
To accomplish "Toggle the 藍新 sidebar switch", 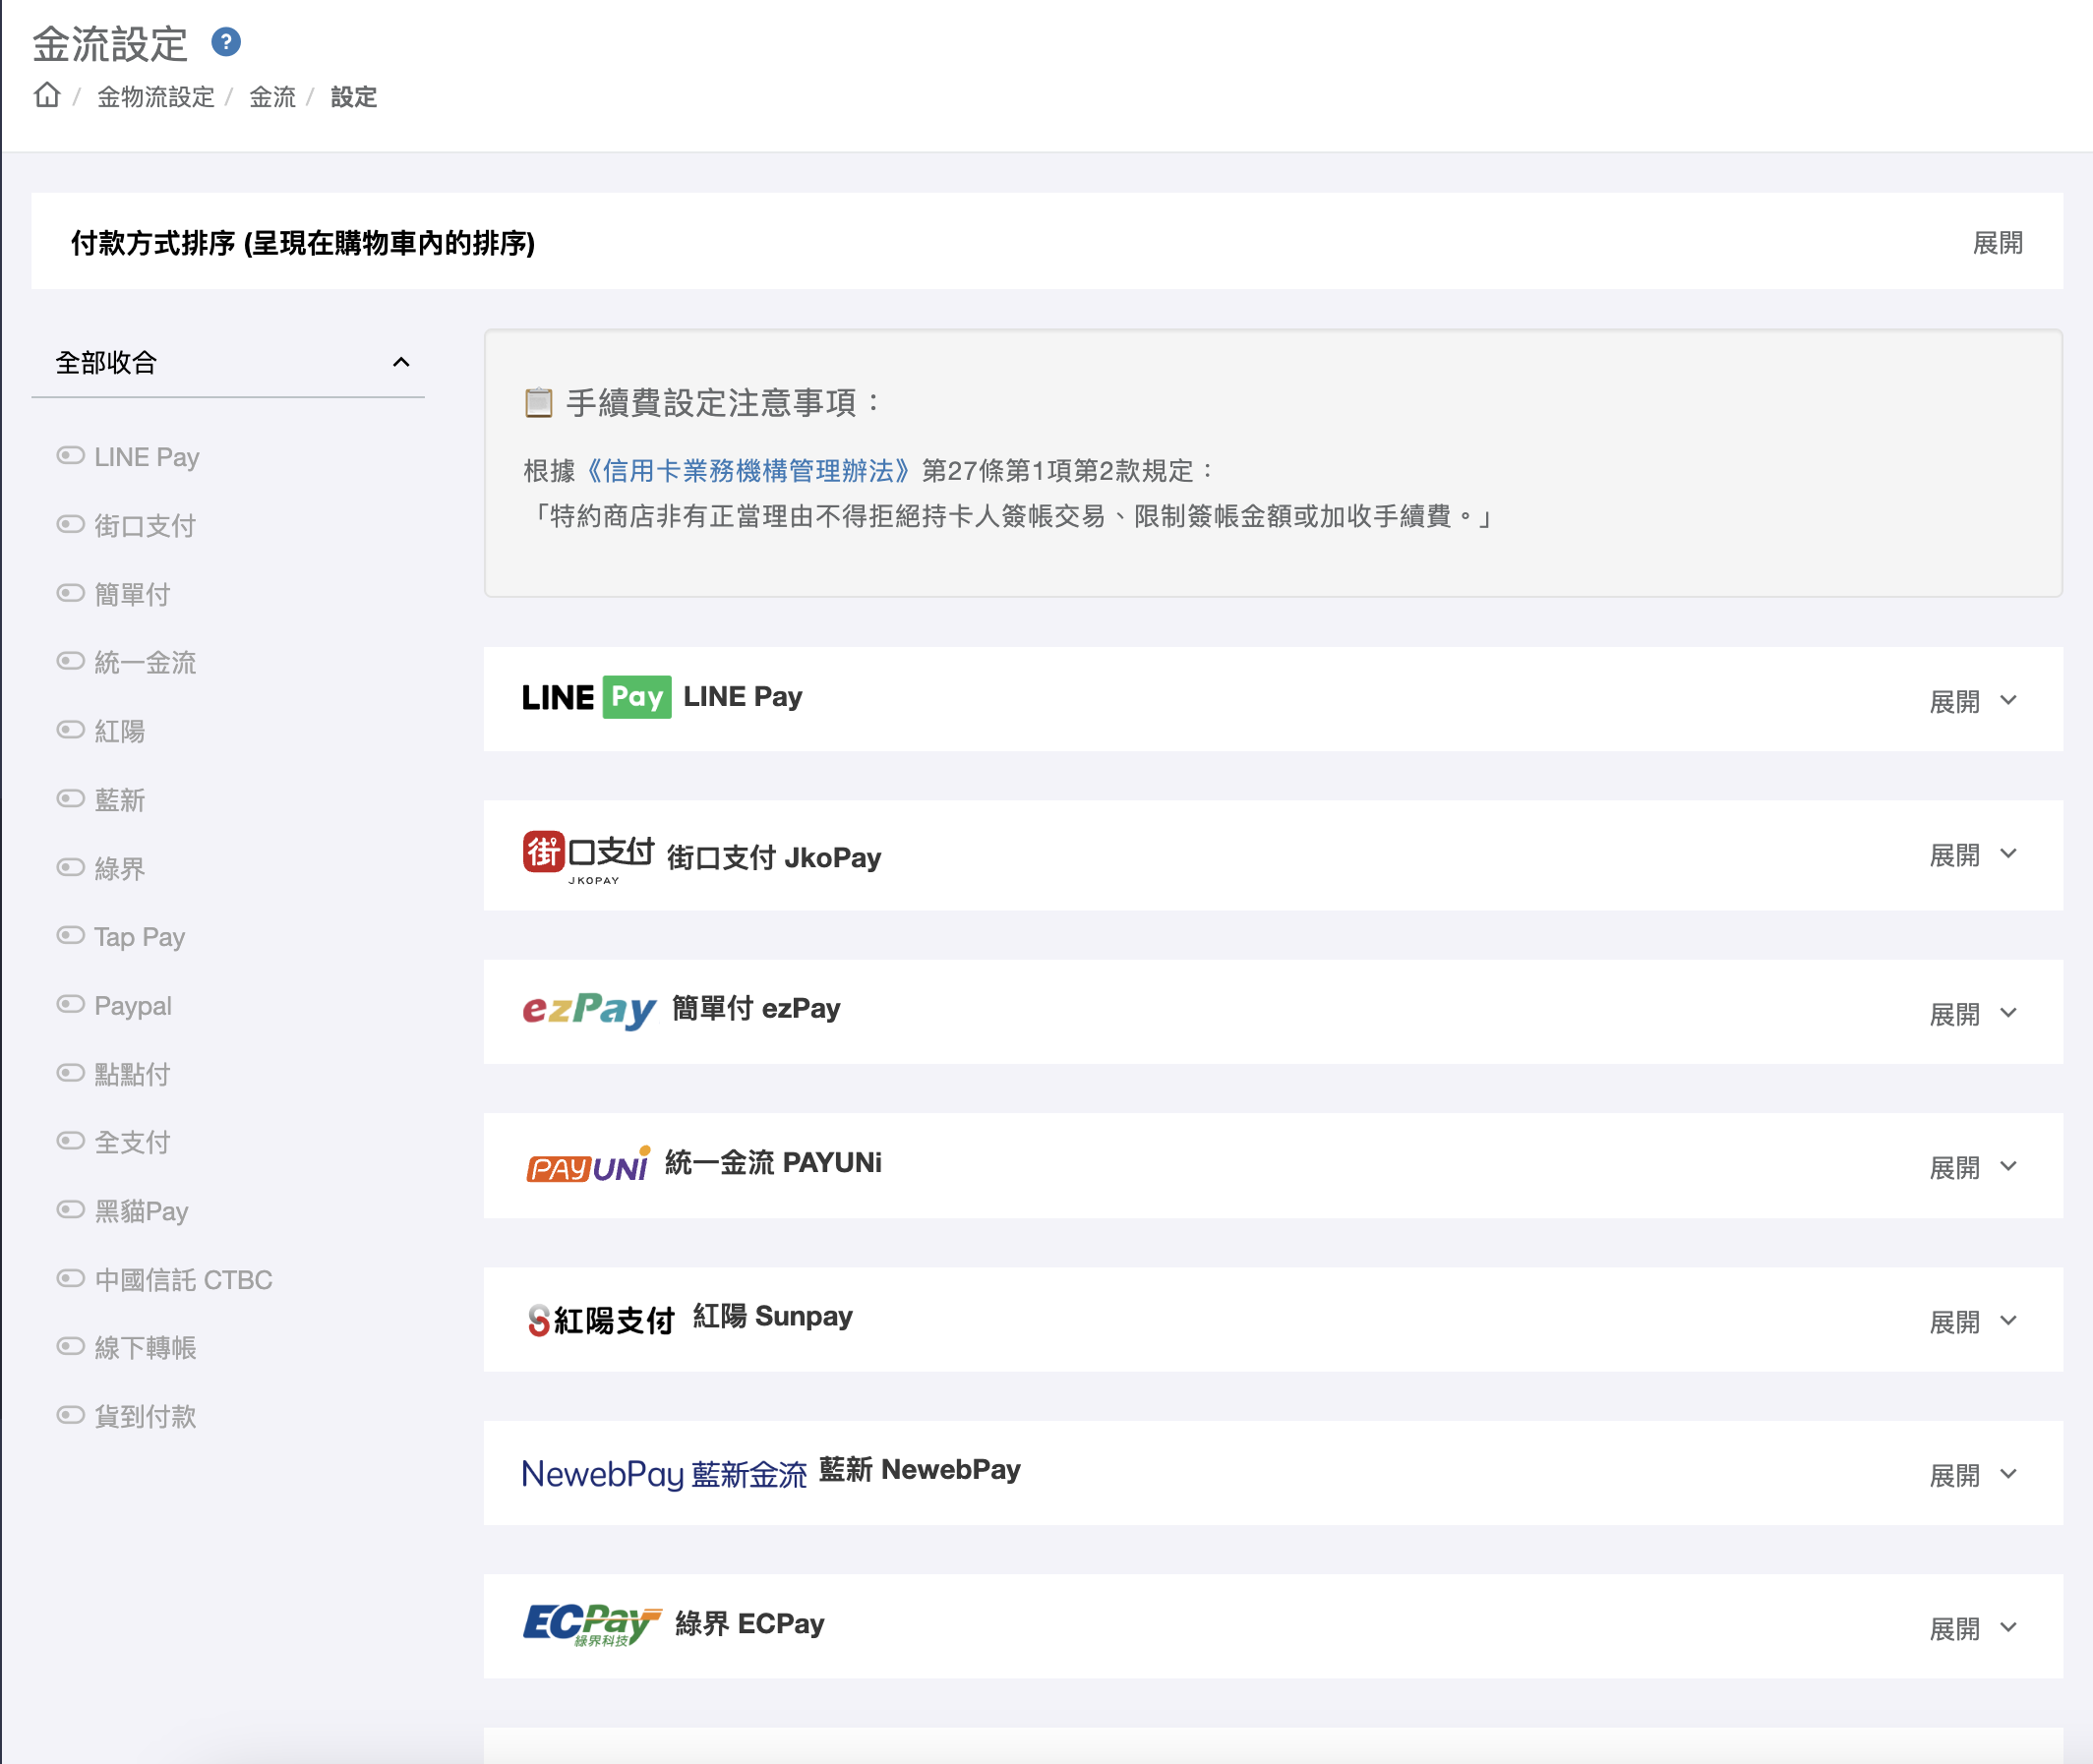I will [x=70, y=799].
